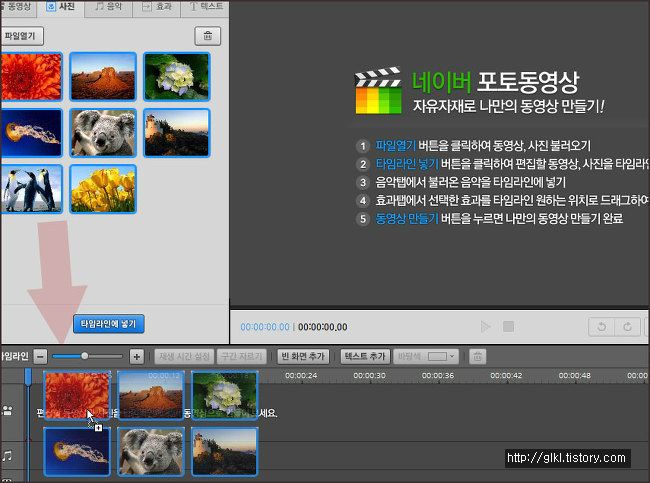
Task: Click the trash icon in photo panel
Action: tap(208, 36)
